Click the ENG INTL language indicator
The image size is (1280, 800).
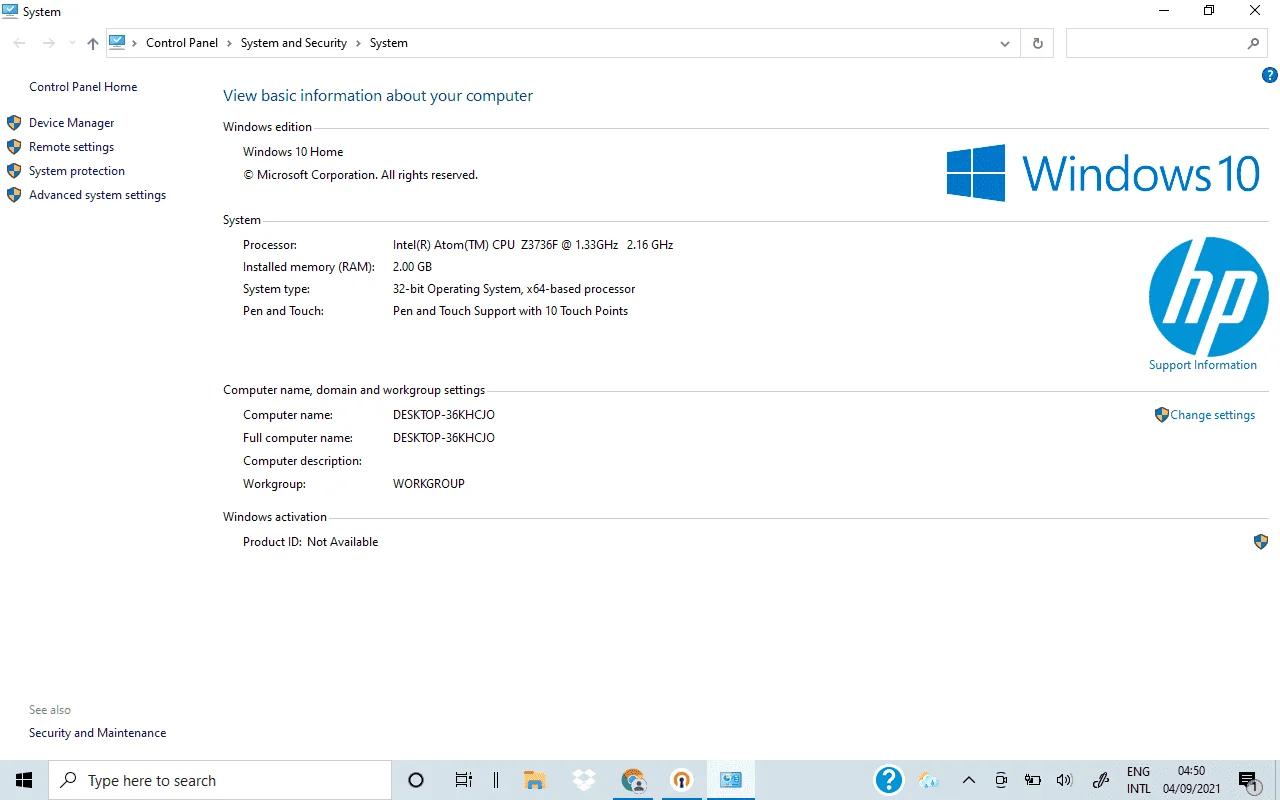pos(1138,780)
